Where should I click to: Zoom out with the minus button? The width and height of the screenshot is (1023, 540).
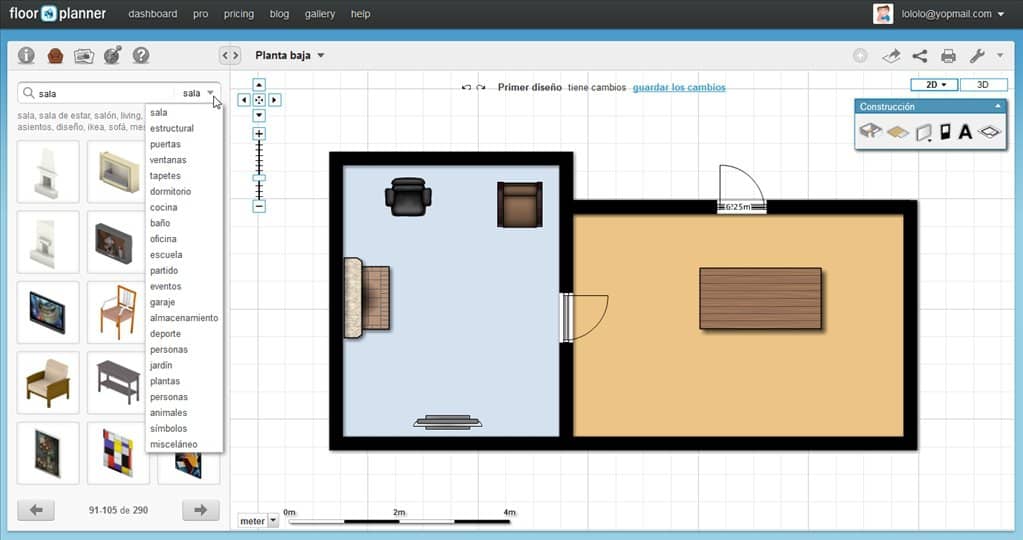click(259, 206)
